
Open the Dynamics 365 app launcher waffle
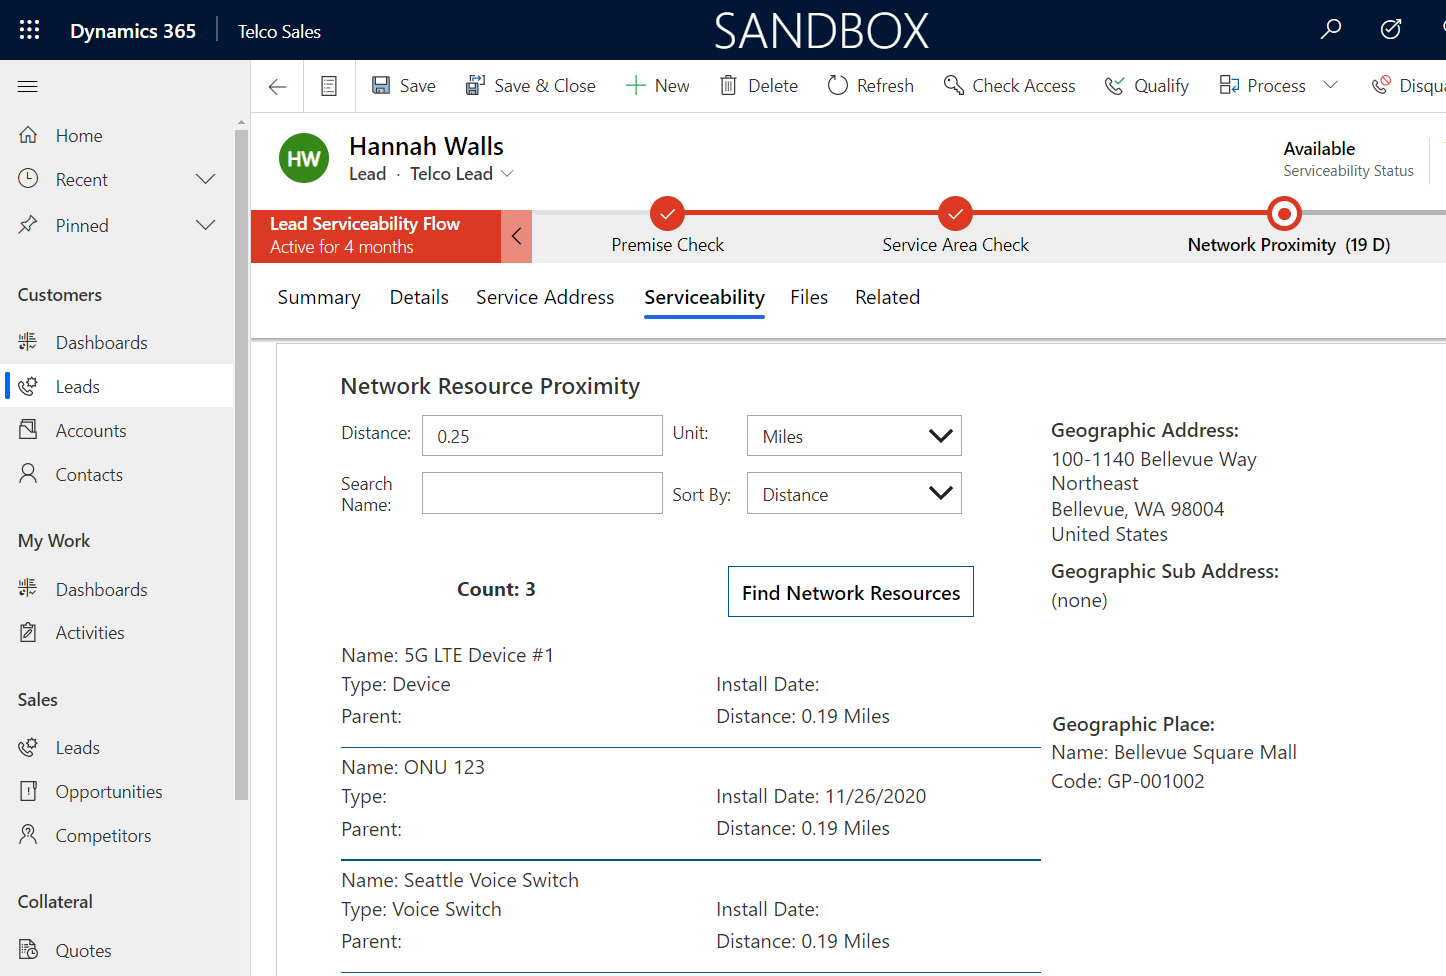click(x=29, y=30)
